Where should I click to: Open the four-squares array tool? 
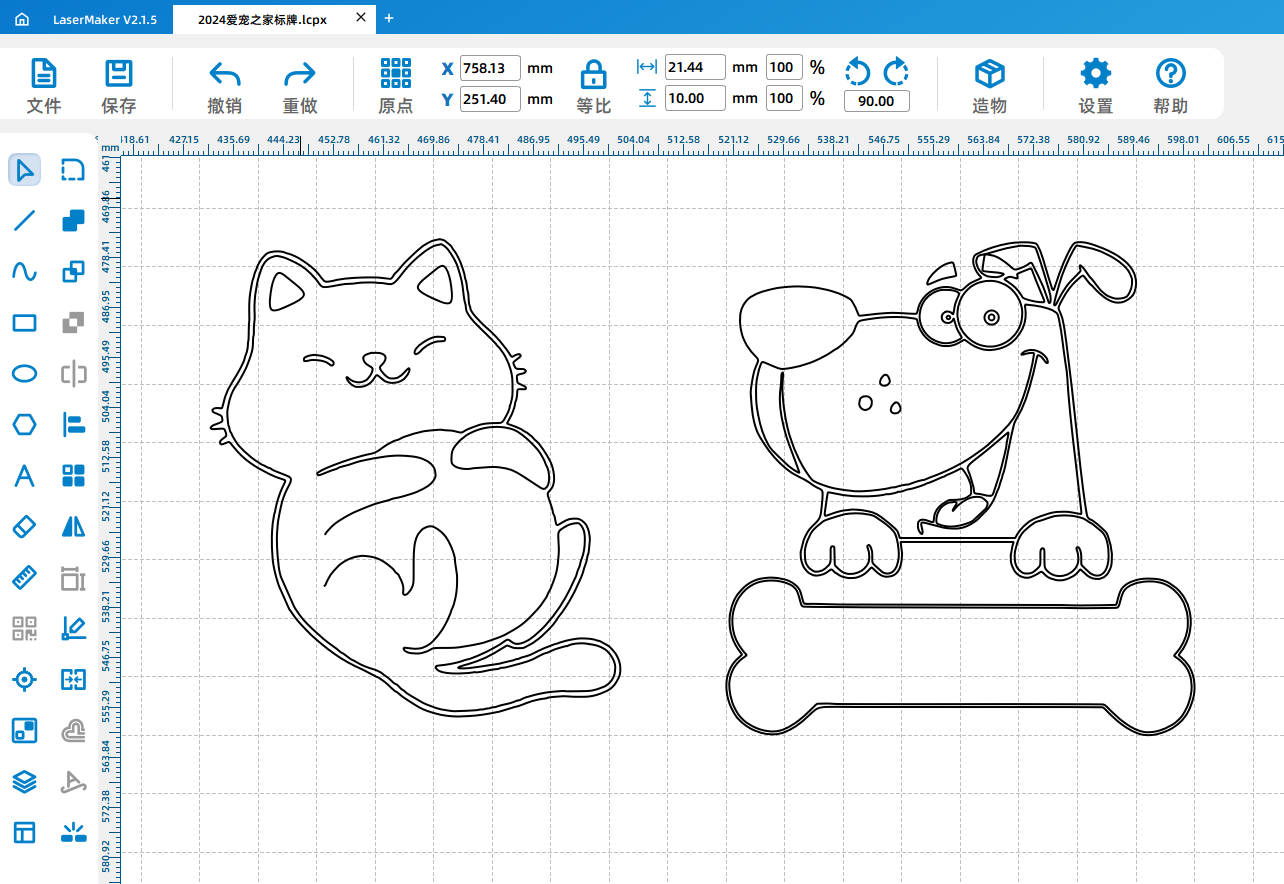(x=73, y=476)
